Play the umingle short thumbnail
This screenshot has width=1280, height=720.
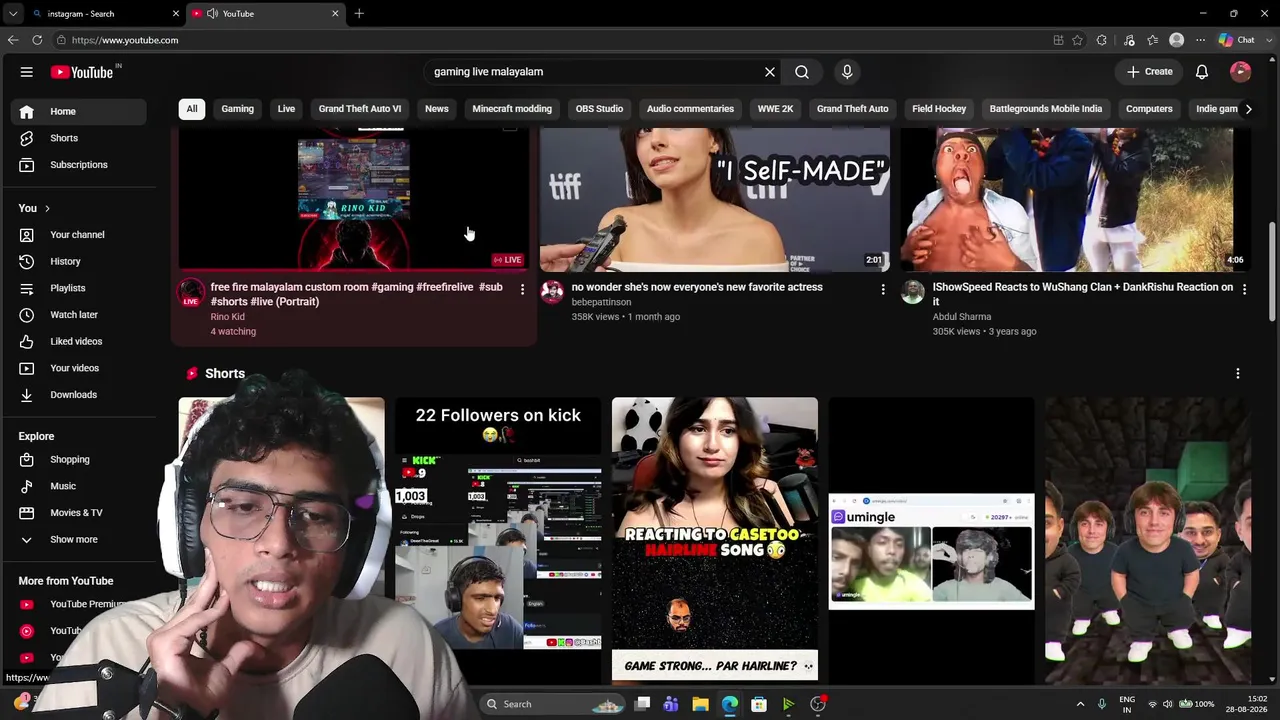[932, 540]
